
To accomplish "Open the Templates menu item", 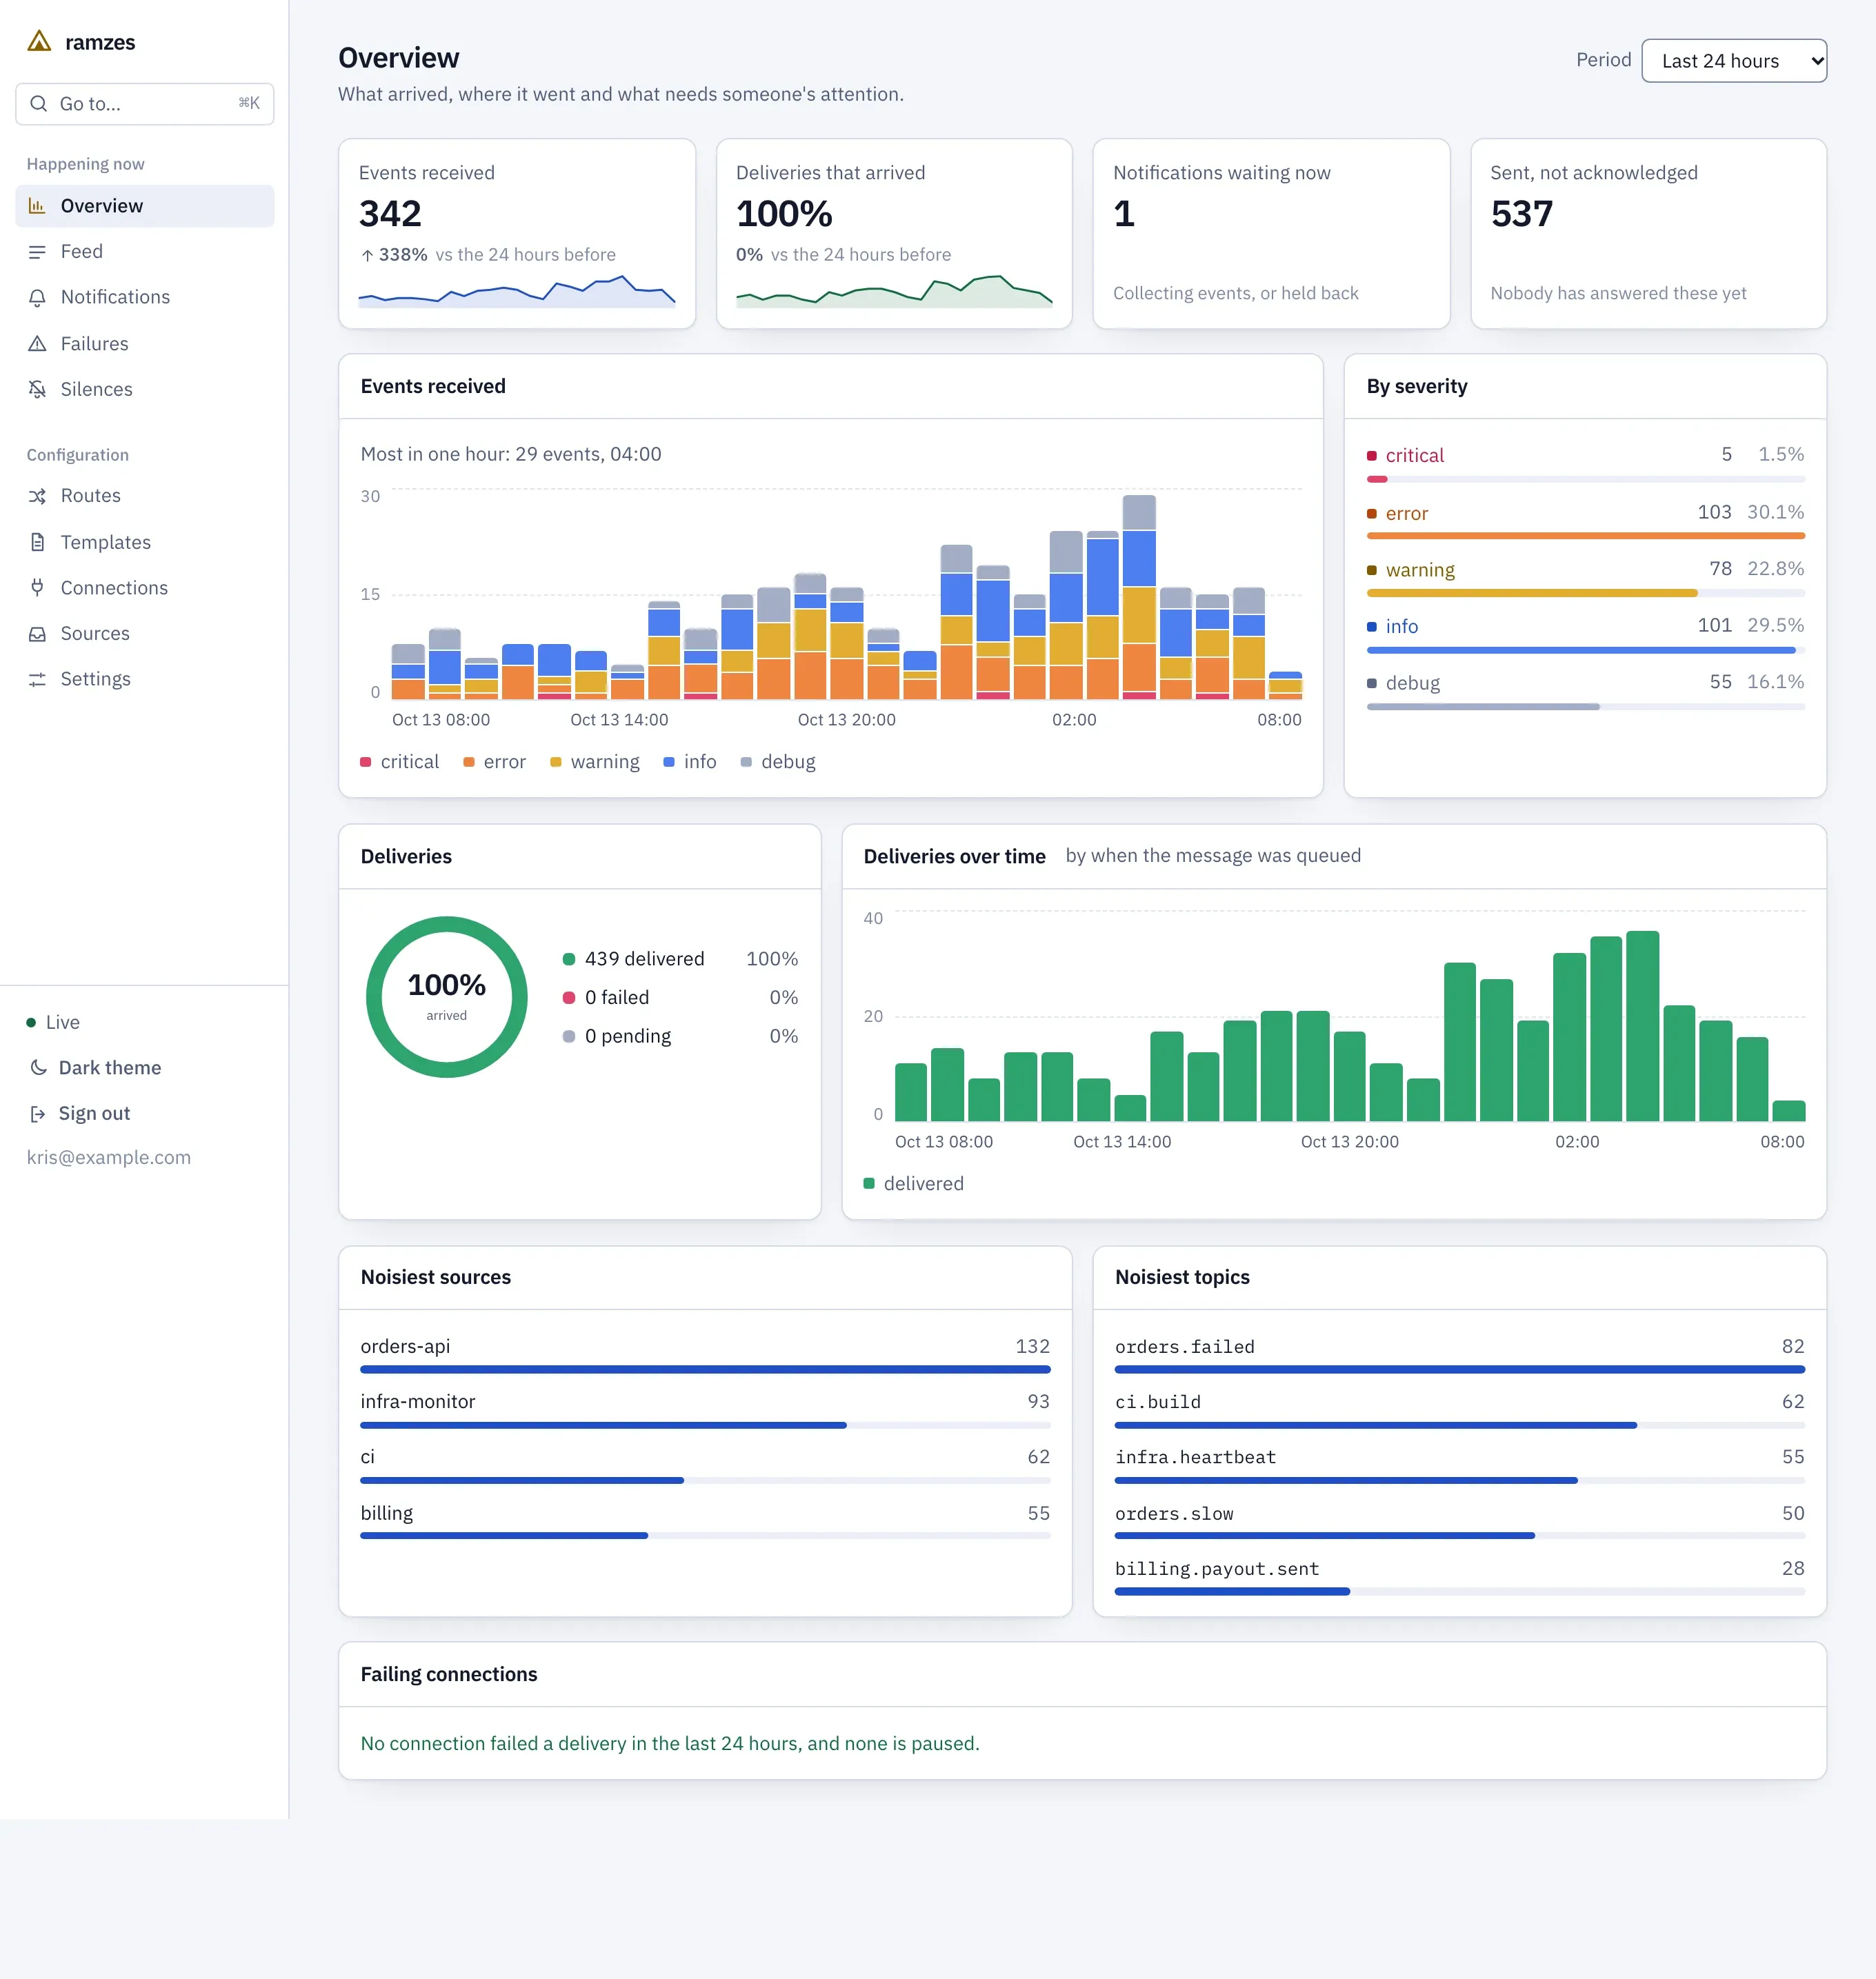I will click(x=145, y=542).
